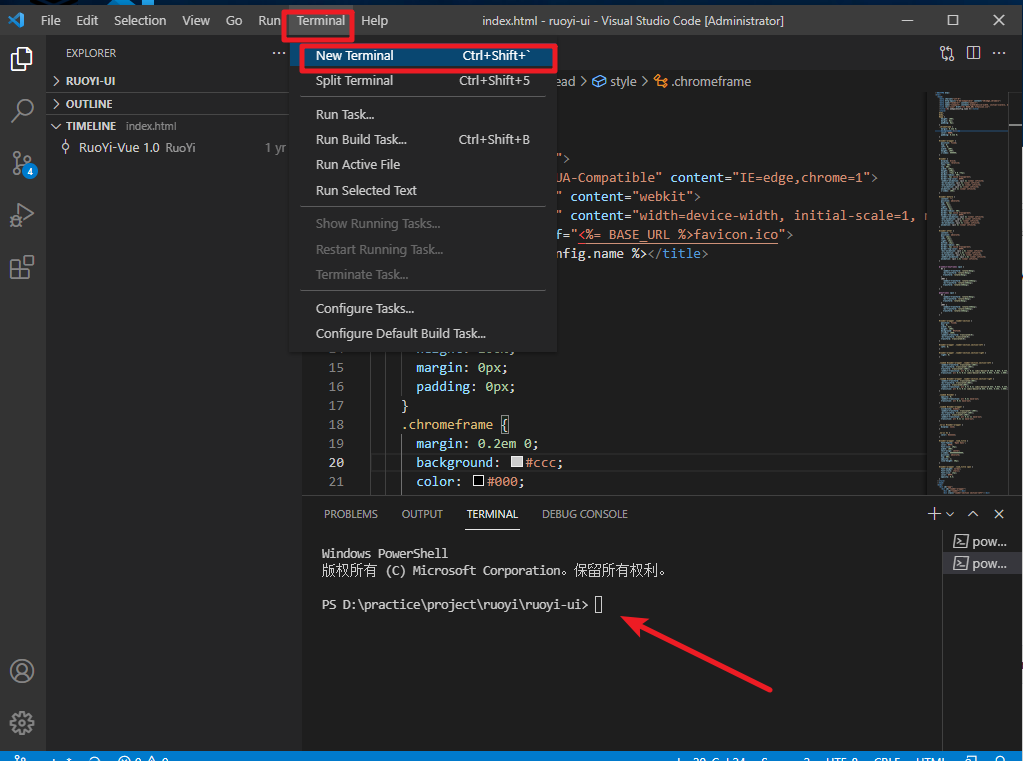Open the Go menu

[x=234, y=20]
